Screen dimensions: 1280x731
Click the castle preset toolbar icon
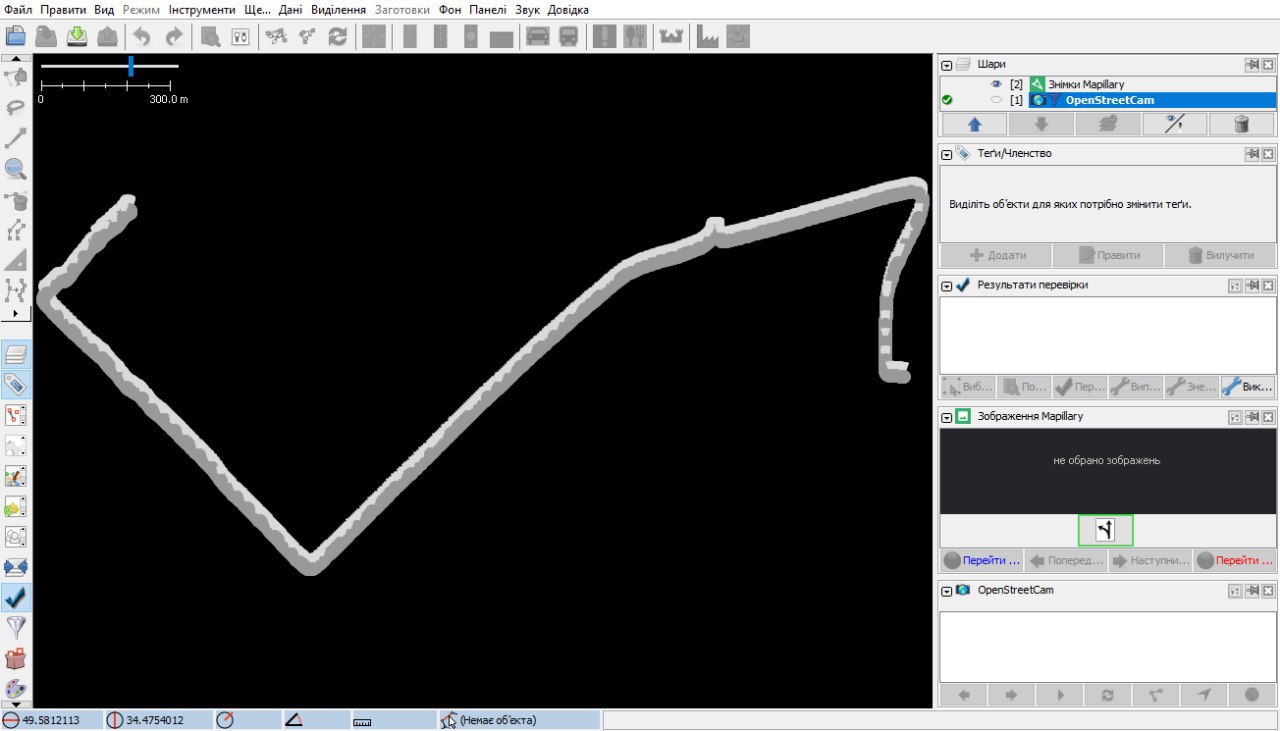tap(670, 37)
